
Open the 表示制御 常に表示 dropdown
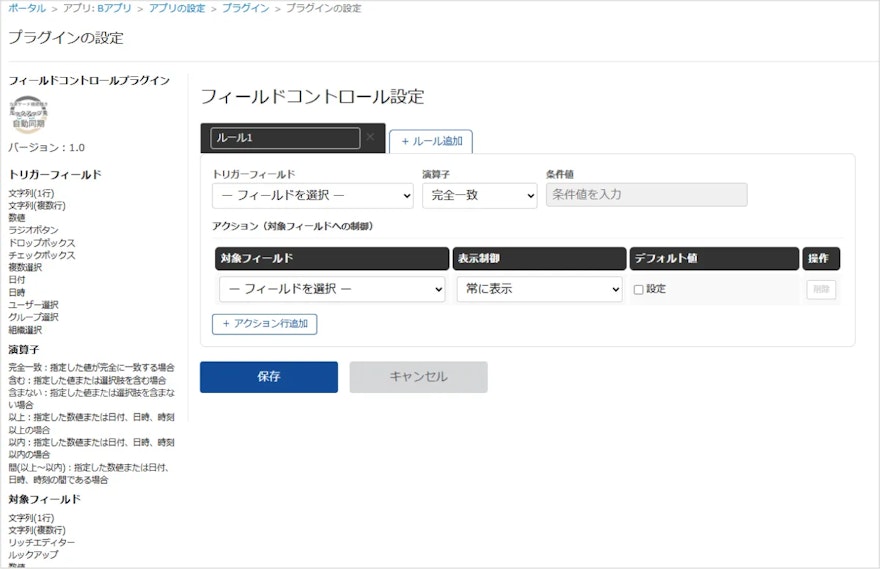tap(539, 289)
